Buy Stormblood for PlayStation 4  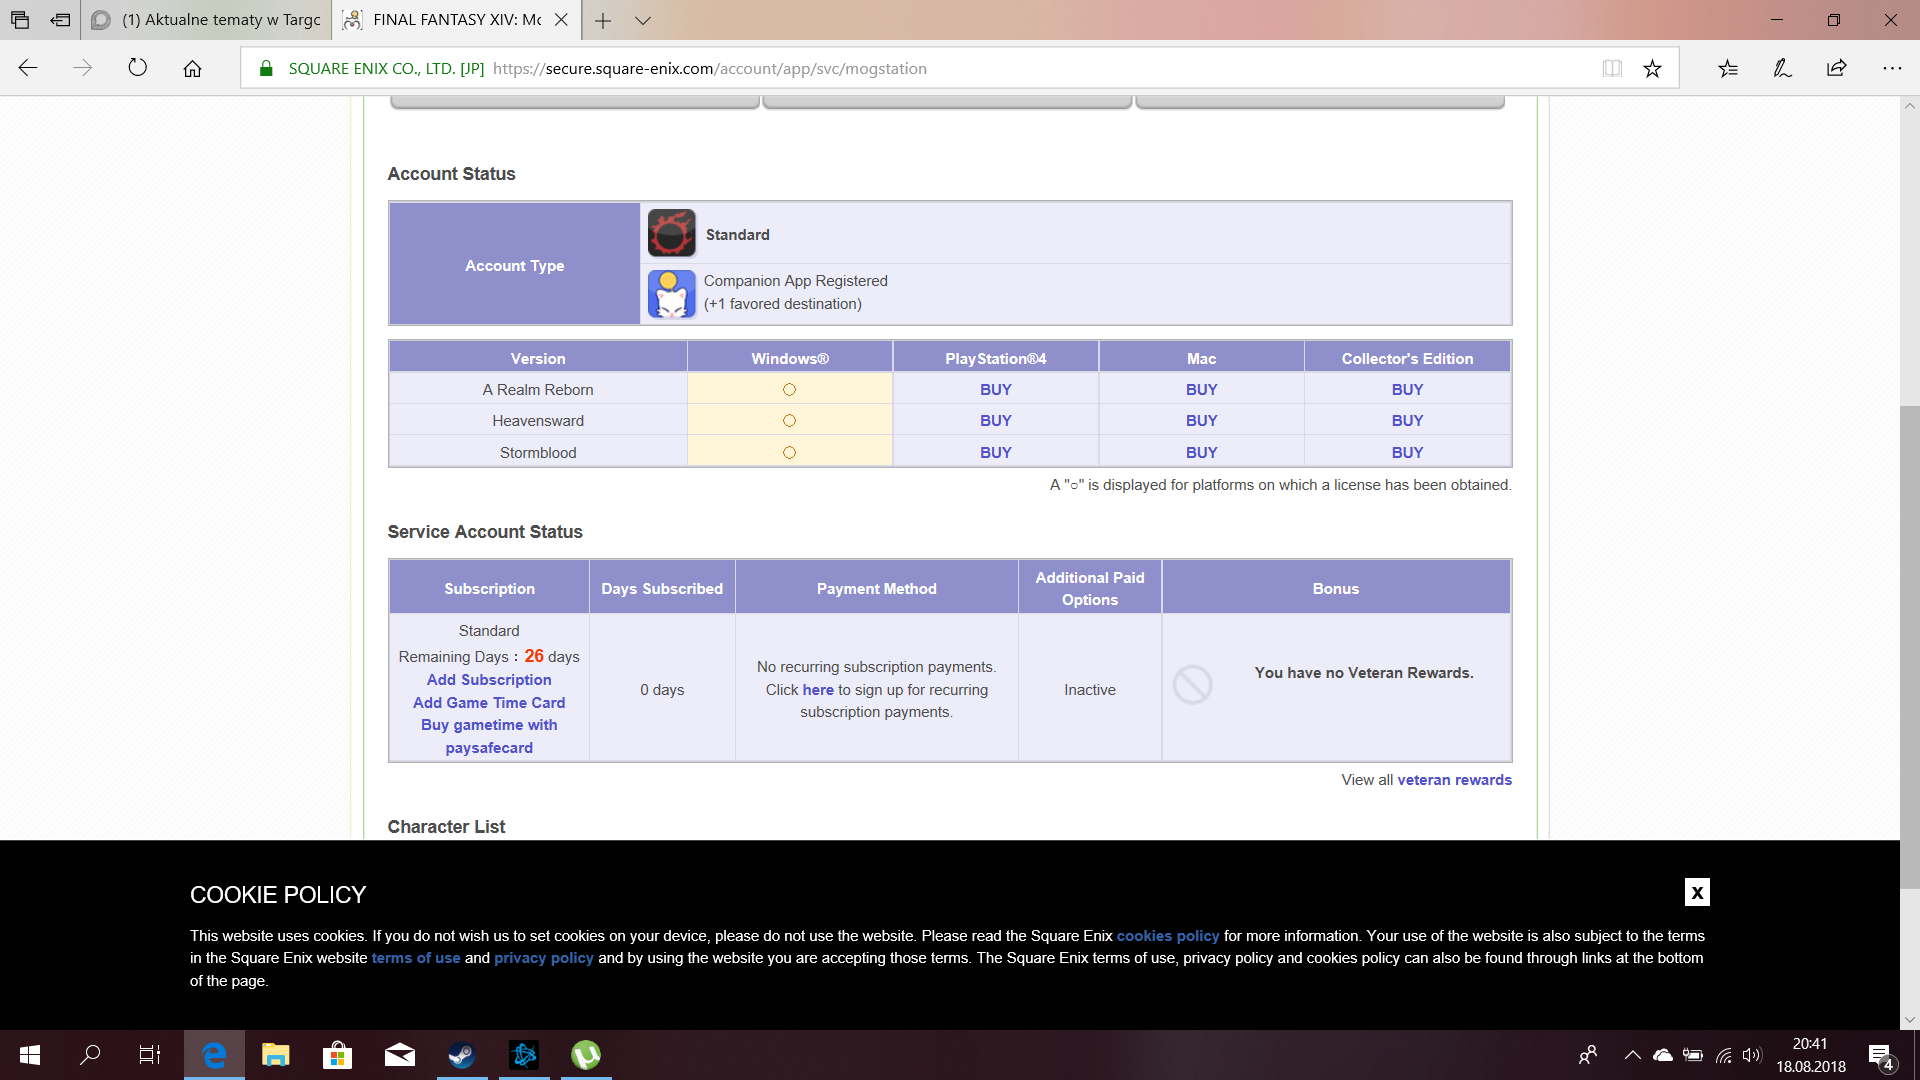(x=995, y=452)
